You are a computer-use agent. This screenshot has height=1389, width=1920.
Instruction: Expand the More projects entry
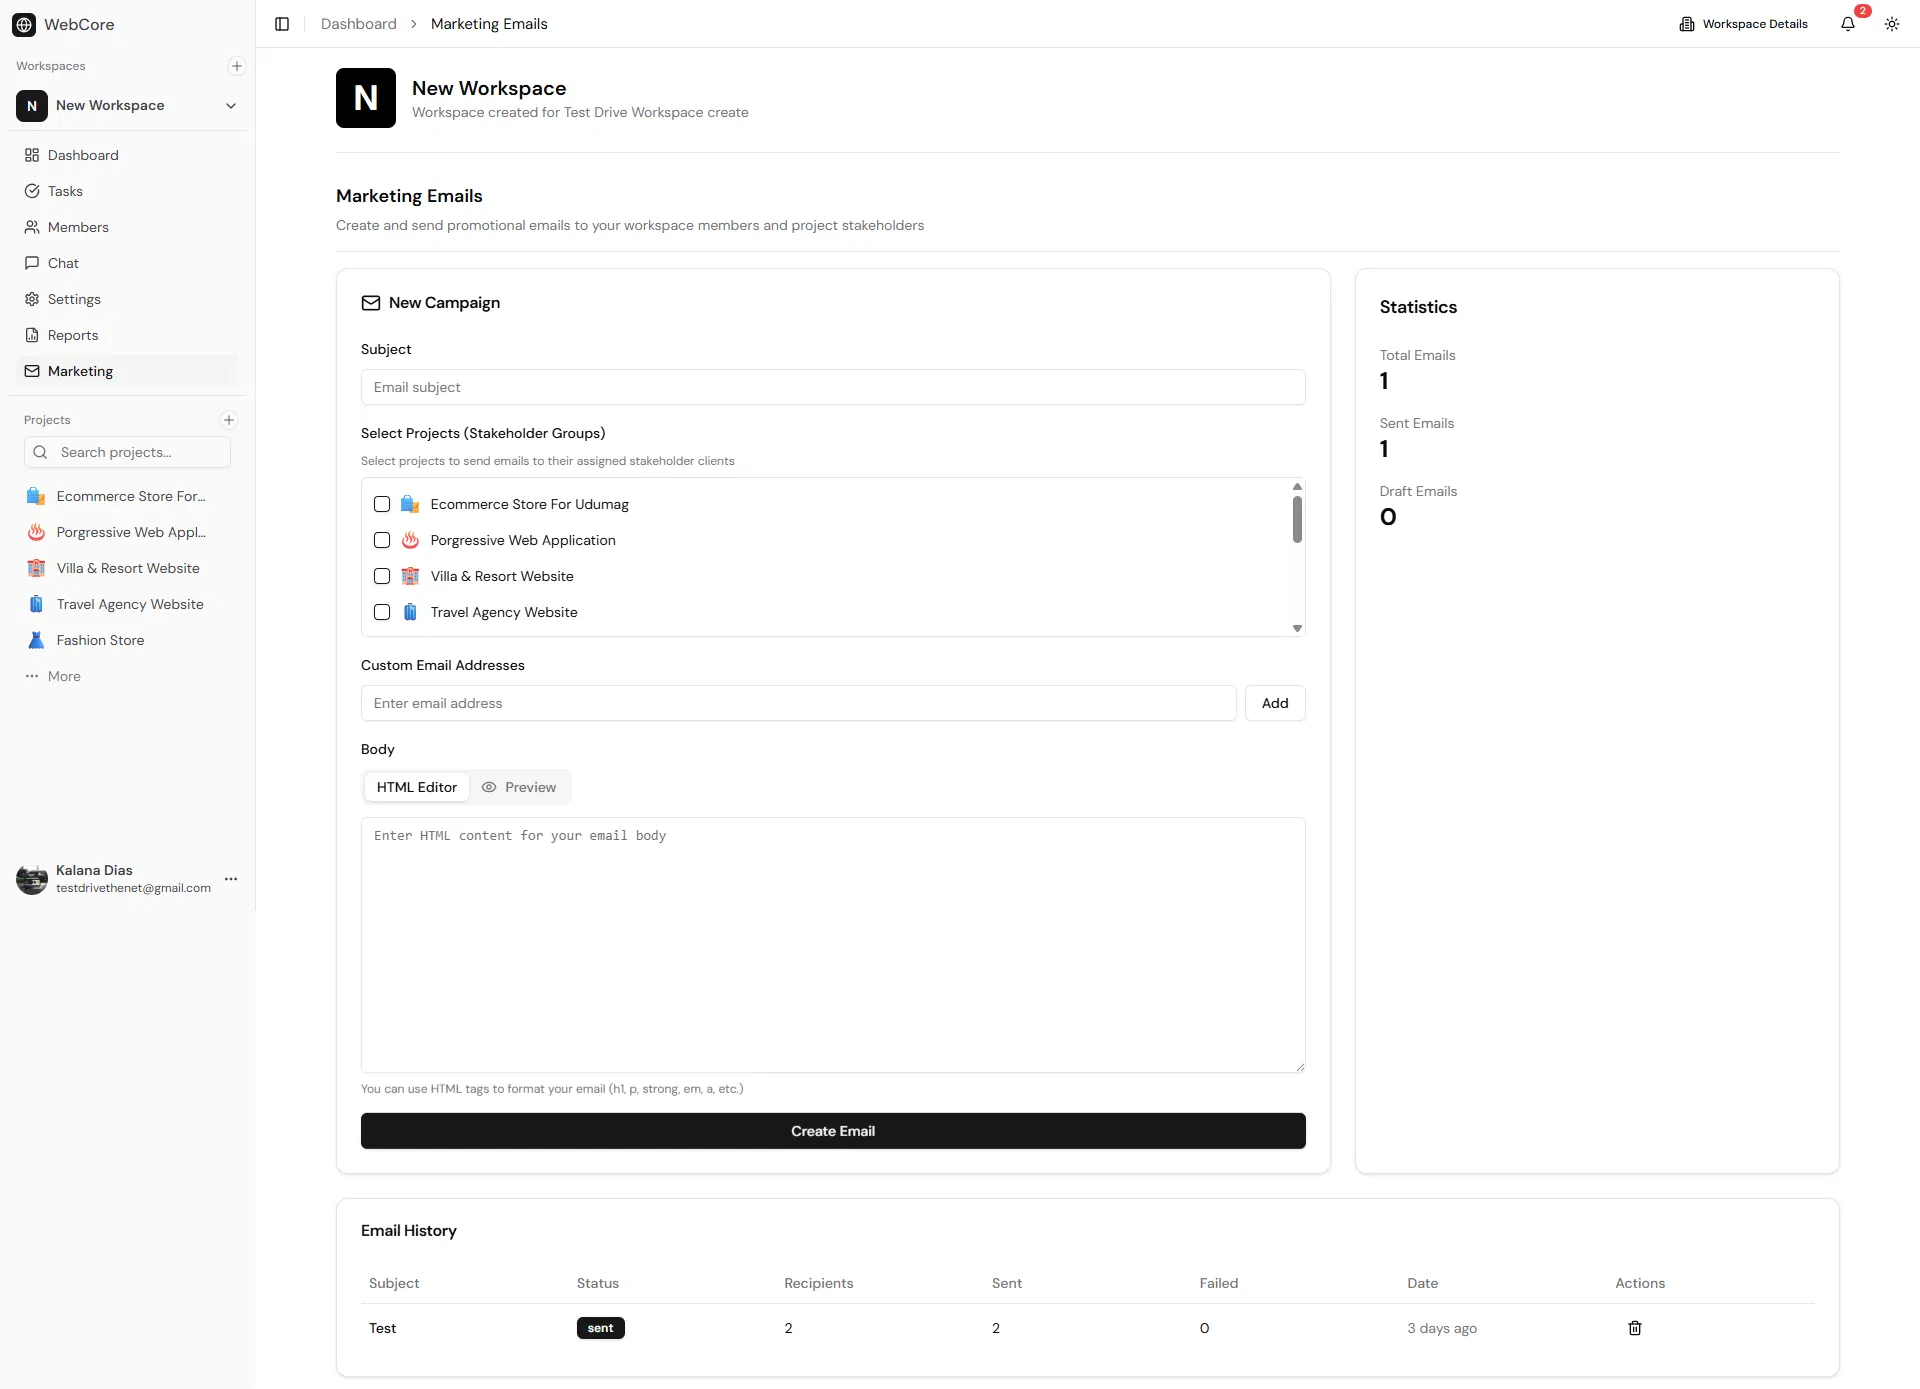[x=64, y=676]
